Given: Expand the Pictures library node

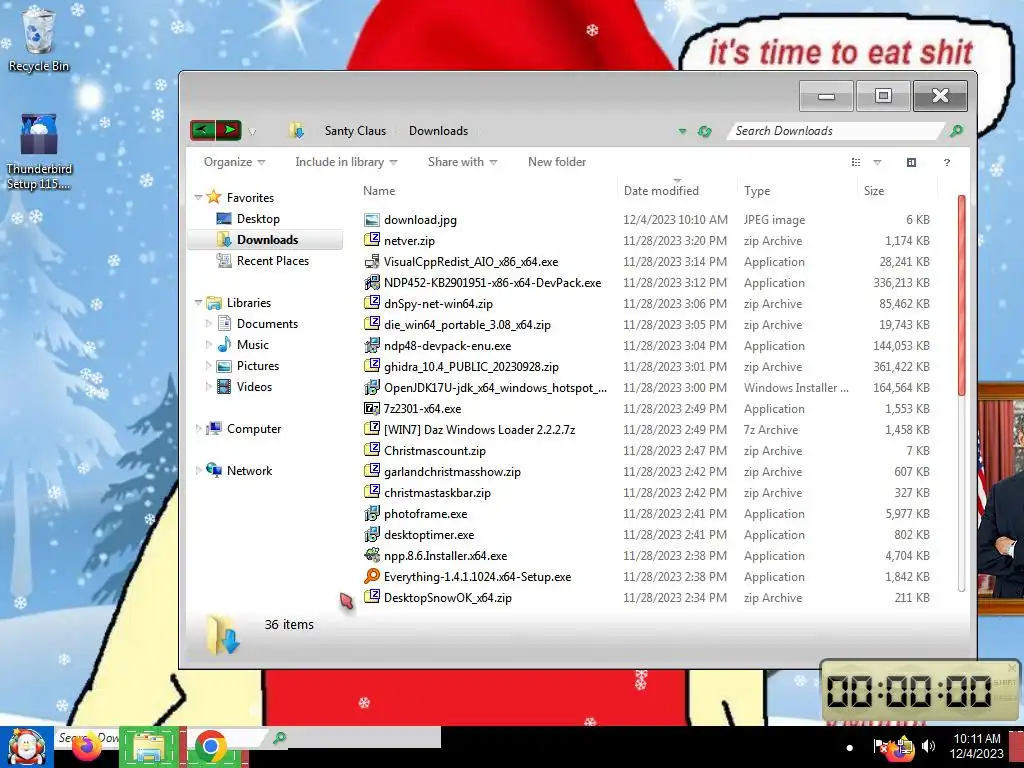Looking at the screenshot, I should coord(208,366).
